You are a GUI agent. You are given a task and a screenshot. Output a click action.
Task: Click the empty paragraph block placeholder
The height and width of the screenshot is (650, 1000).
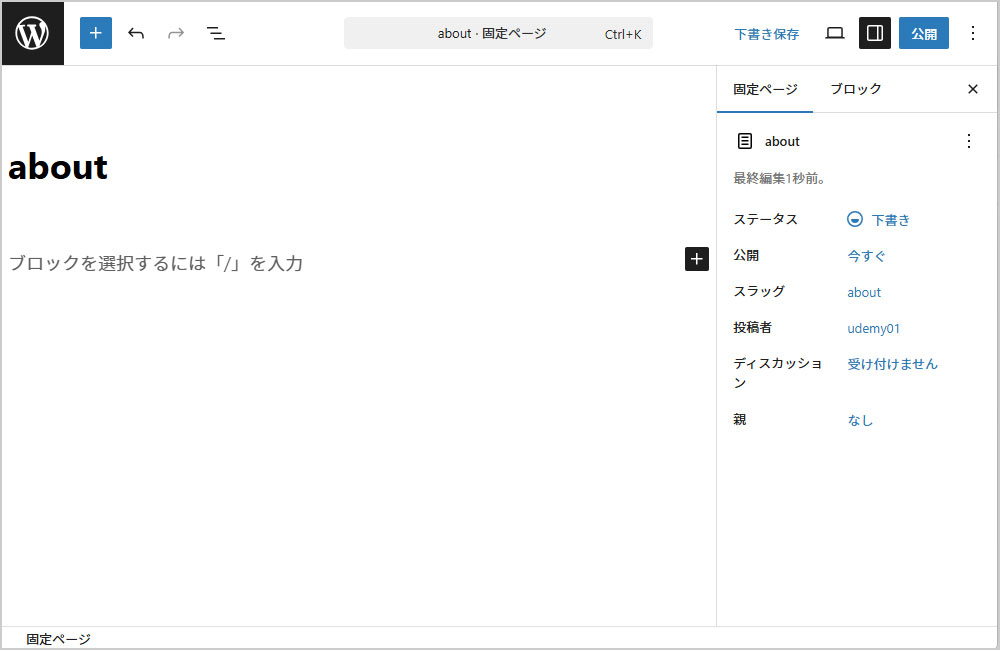(156, 264)
